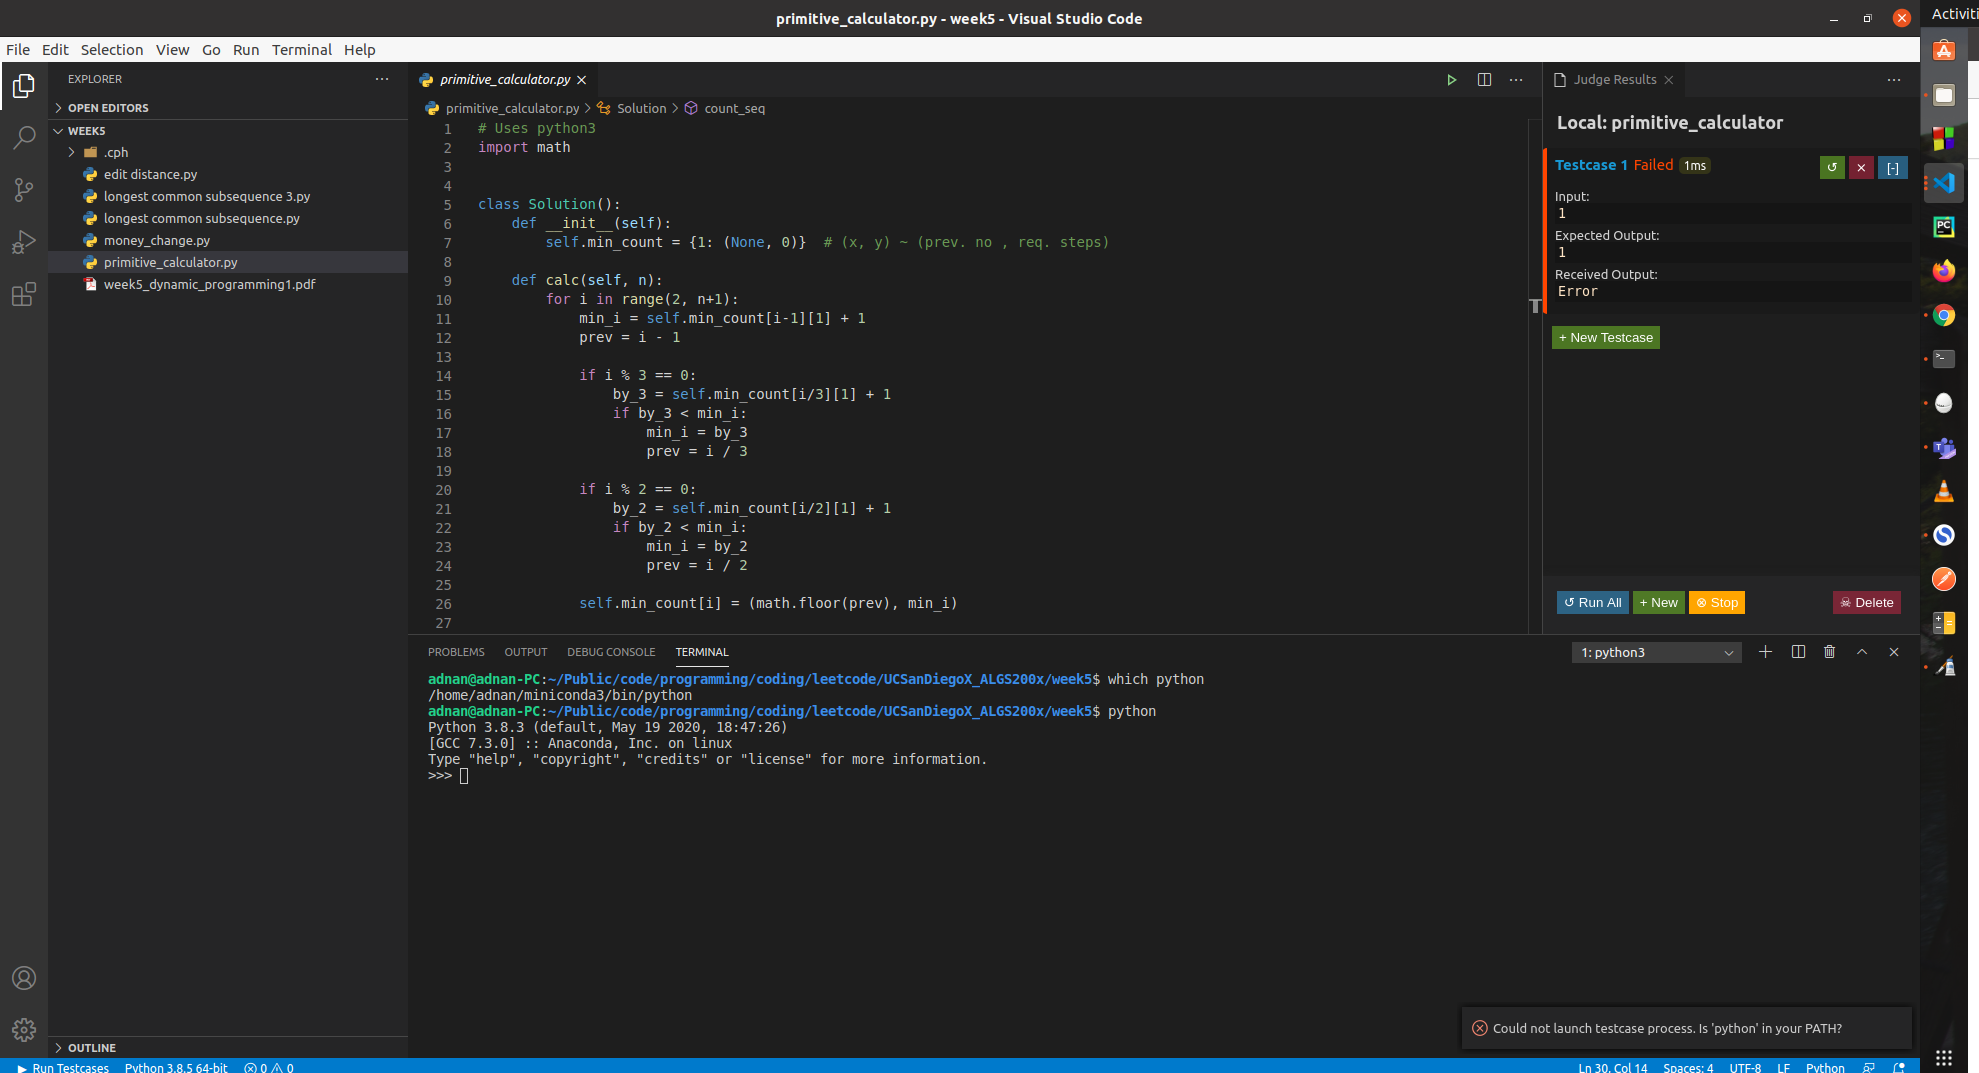Open the Extensions view
This screenshot has width=1979, height=1073.
[x=23, y=294]
